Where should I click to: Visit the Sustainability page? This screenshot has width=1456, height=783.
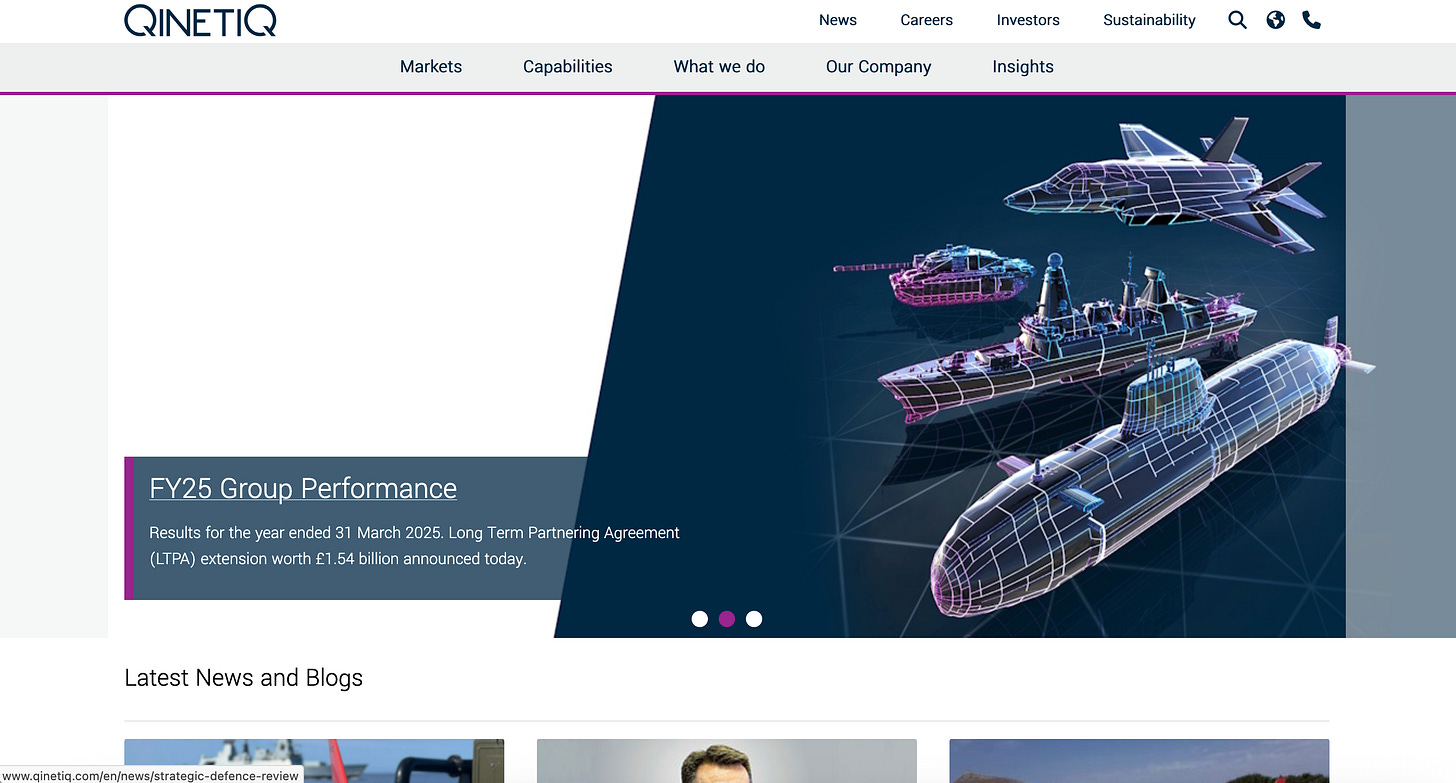[1149, 20]
